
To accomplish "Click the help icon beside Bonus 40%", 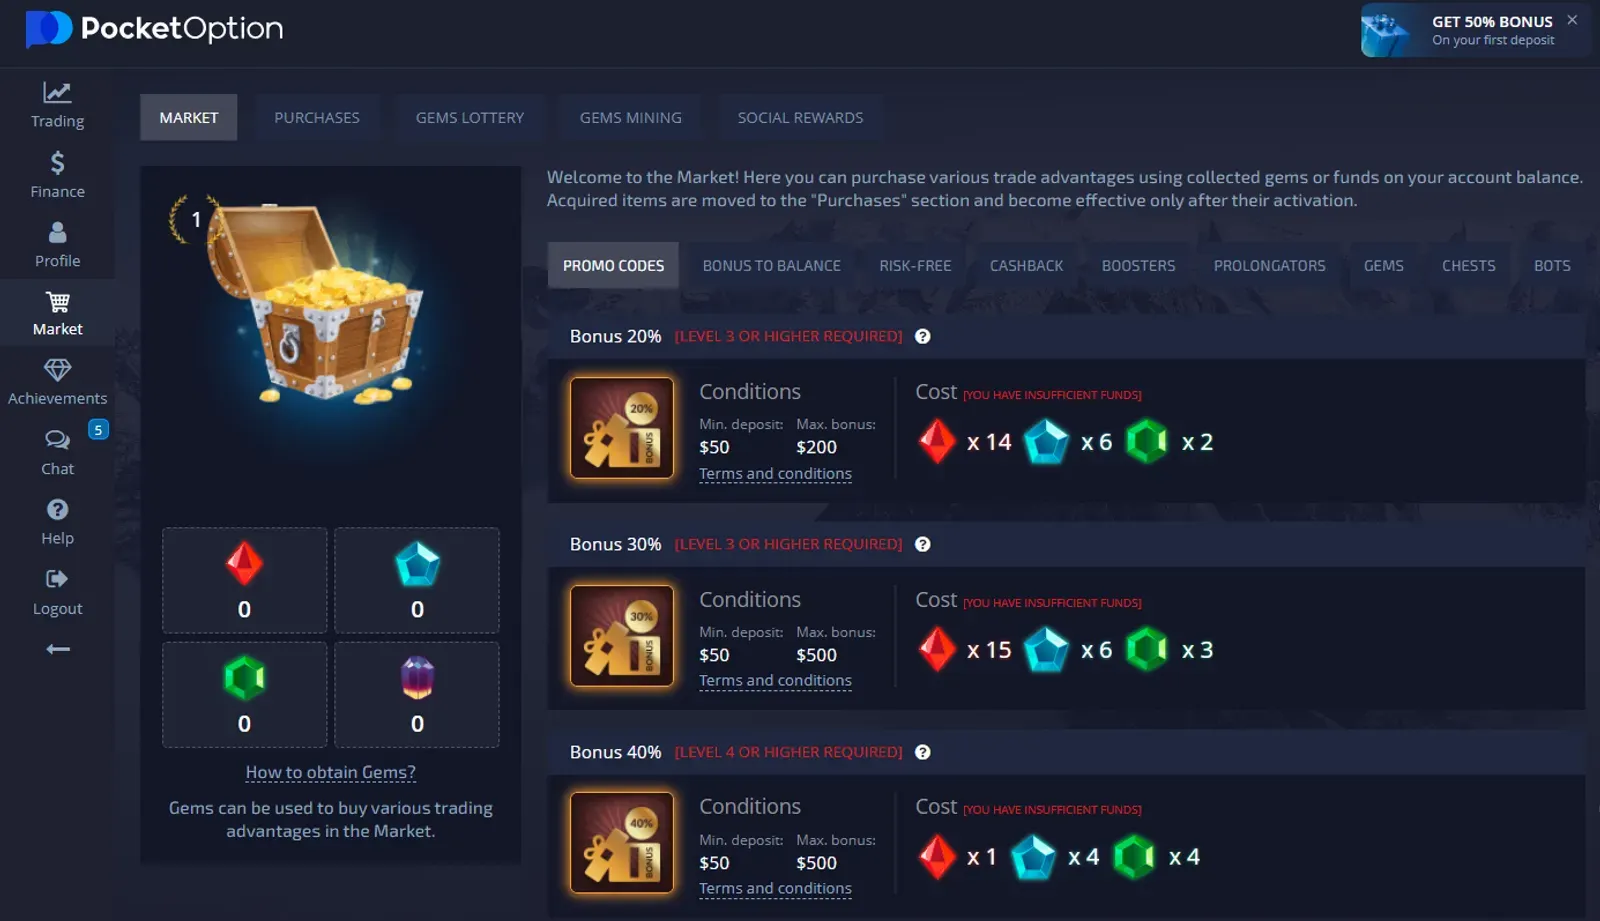I will [x=923, y=752].
